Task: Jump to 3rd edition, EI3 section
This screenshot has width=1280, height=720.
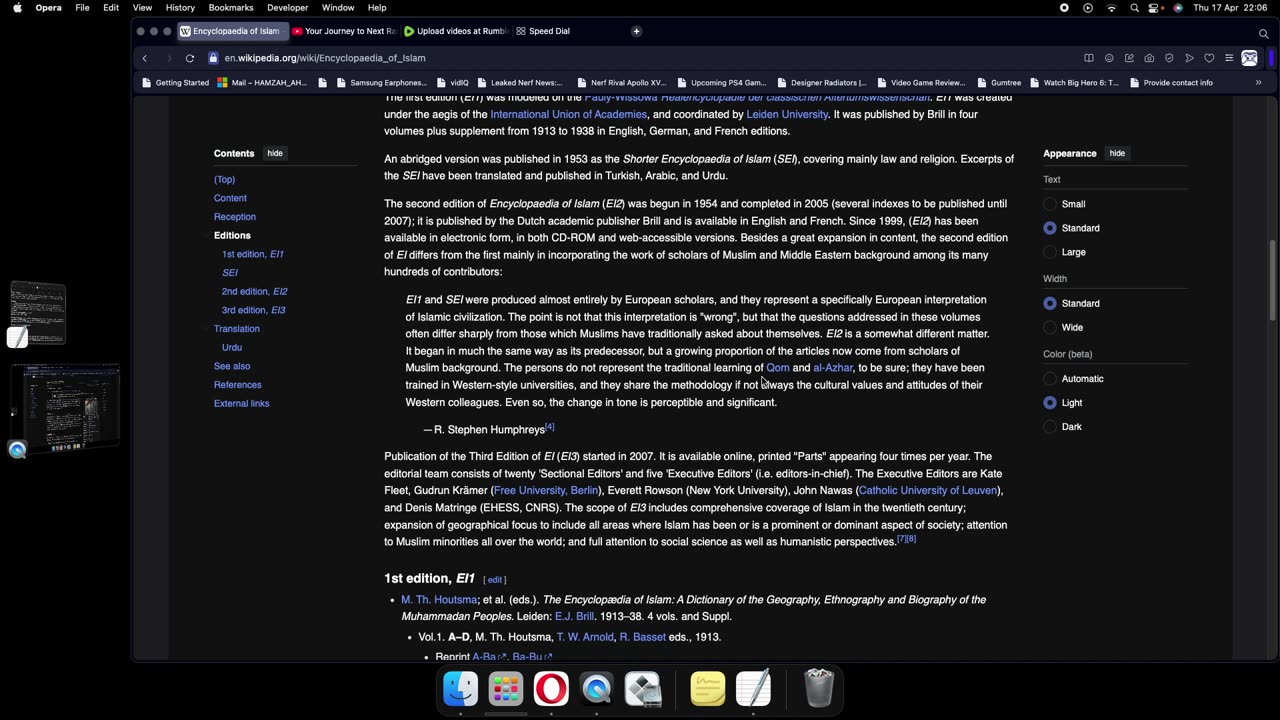Action: (253, 310)
